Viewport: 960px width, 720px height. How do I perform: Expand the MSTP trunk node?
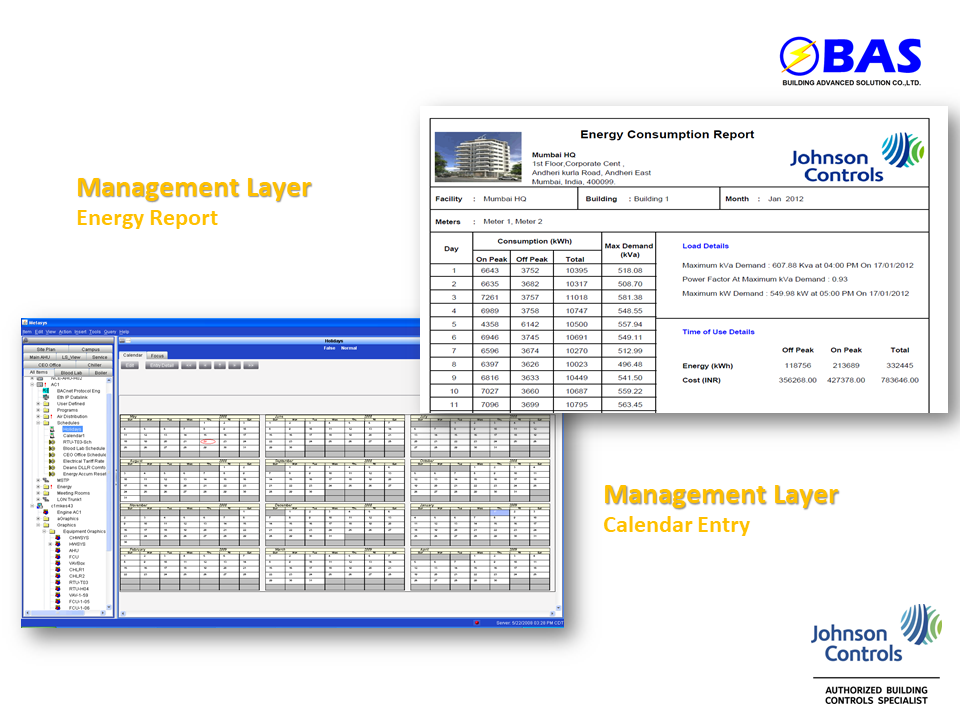tap(38, 481)
